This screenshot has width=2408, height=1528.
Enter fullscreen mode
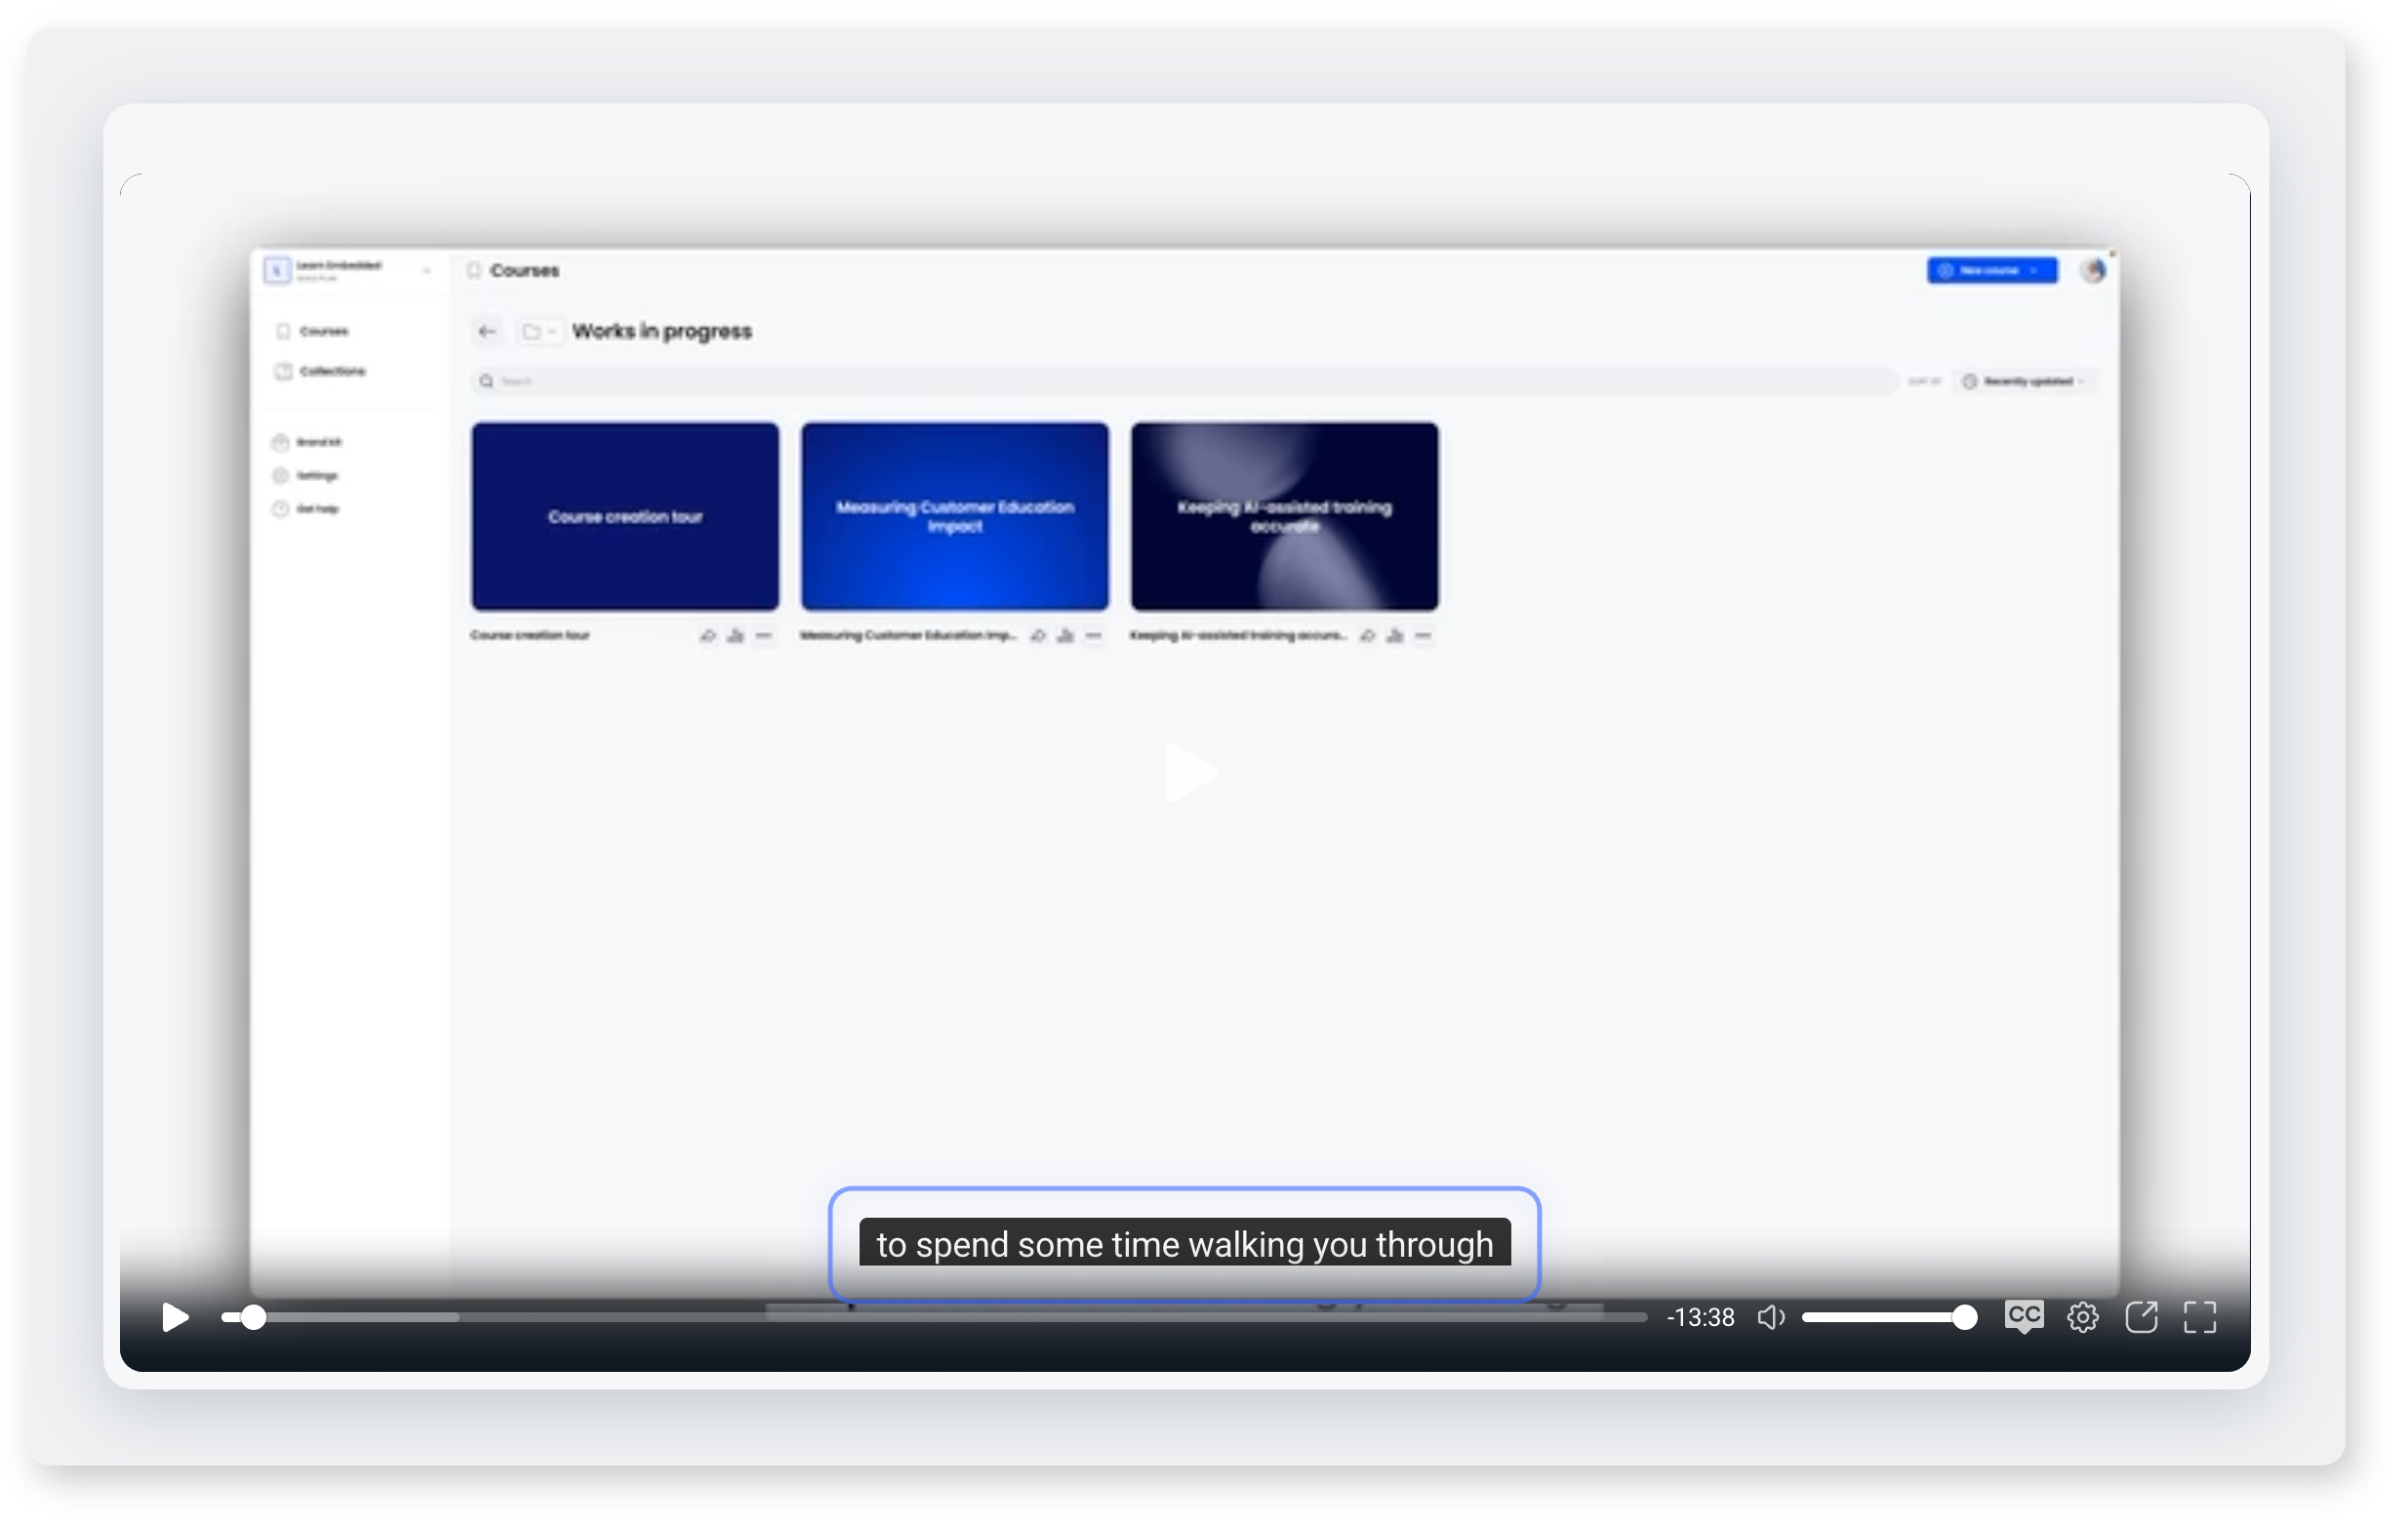pyautogui.click(x=2200, y=1318)
